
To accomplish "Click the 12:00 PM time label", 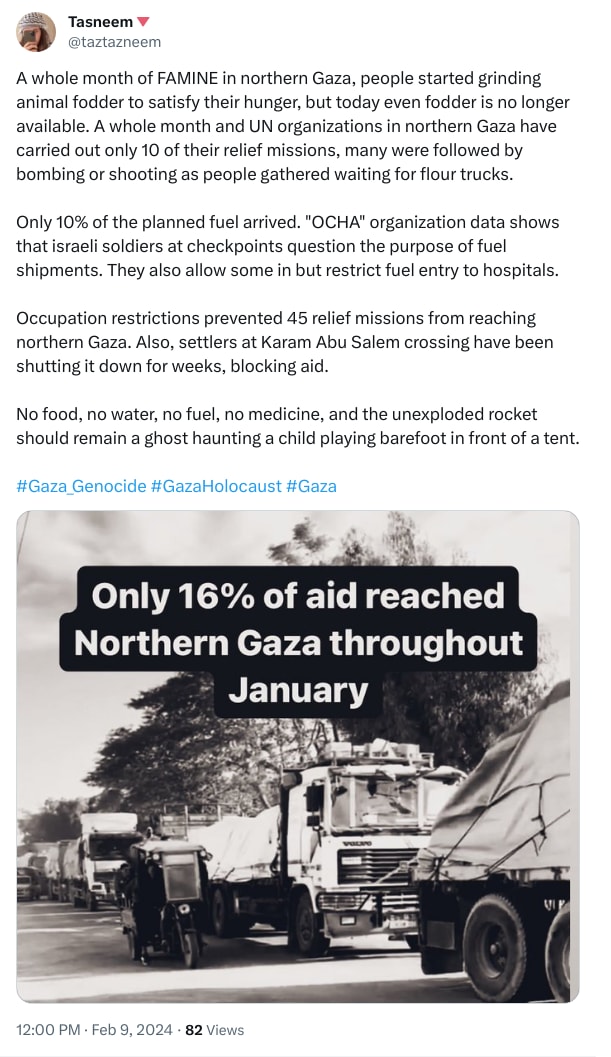I will [x=43, y=1030].
